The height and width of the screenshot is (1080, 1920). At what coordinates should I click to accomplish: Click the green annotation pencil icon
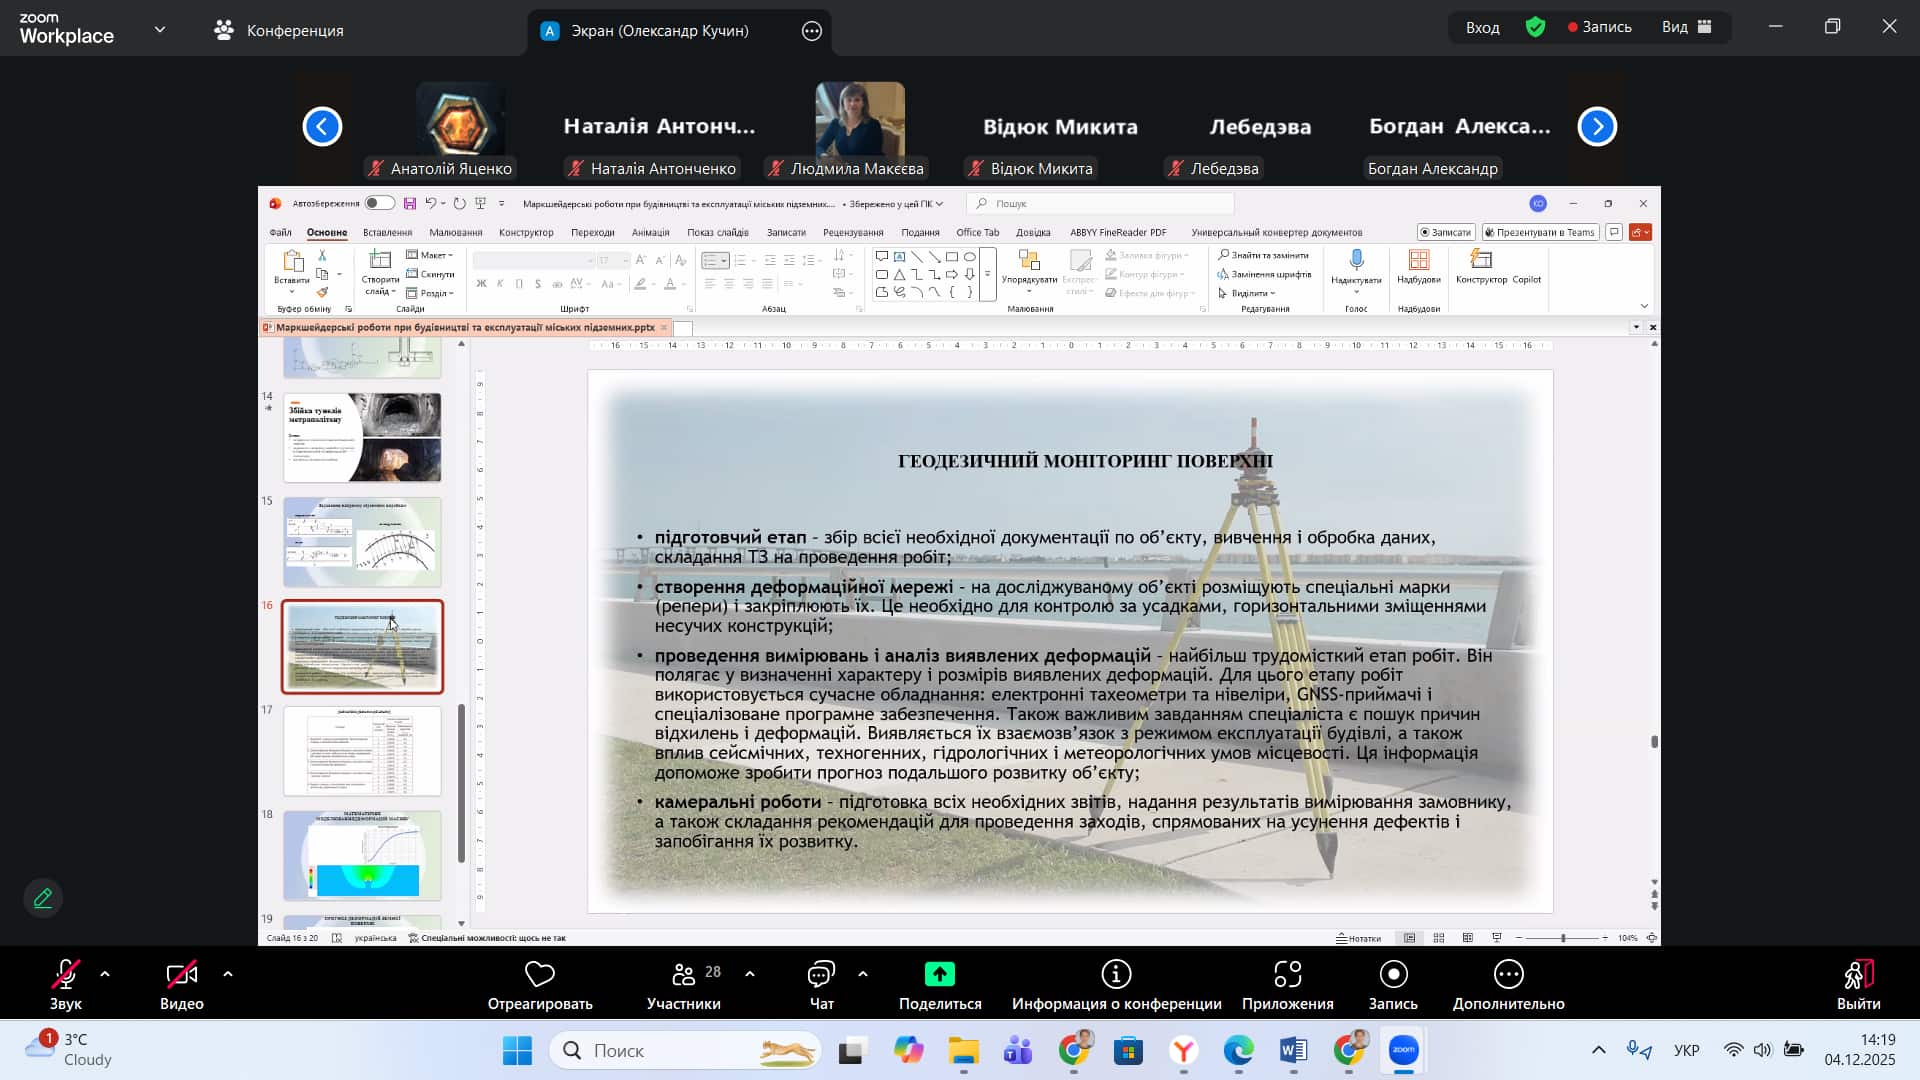(43, 898)
